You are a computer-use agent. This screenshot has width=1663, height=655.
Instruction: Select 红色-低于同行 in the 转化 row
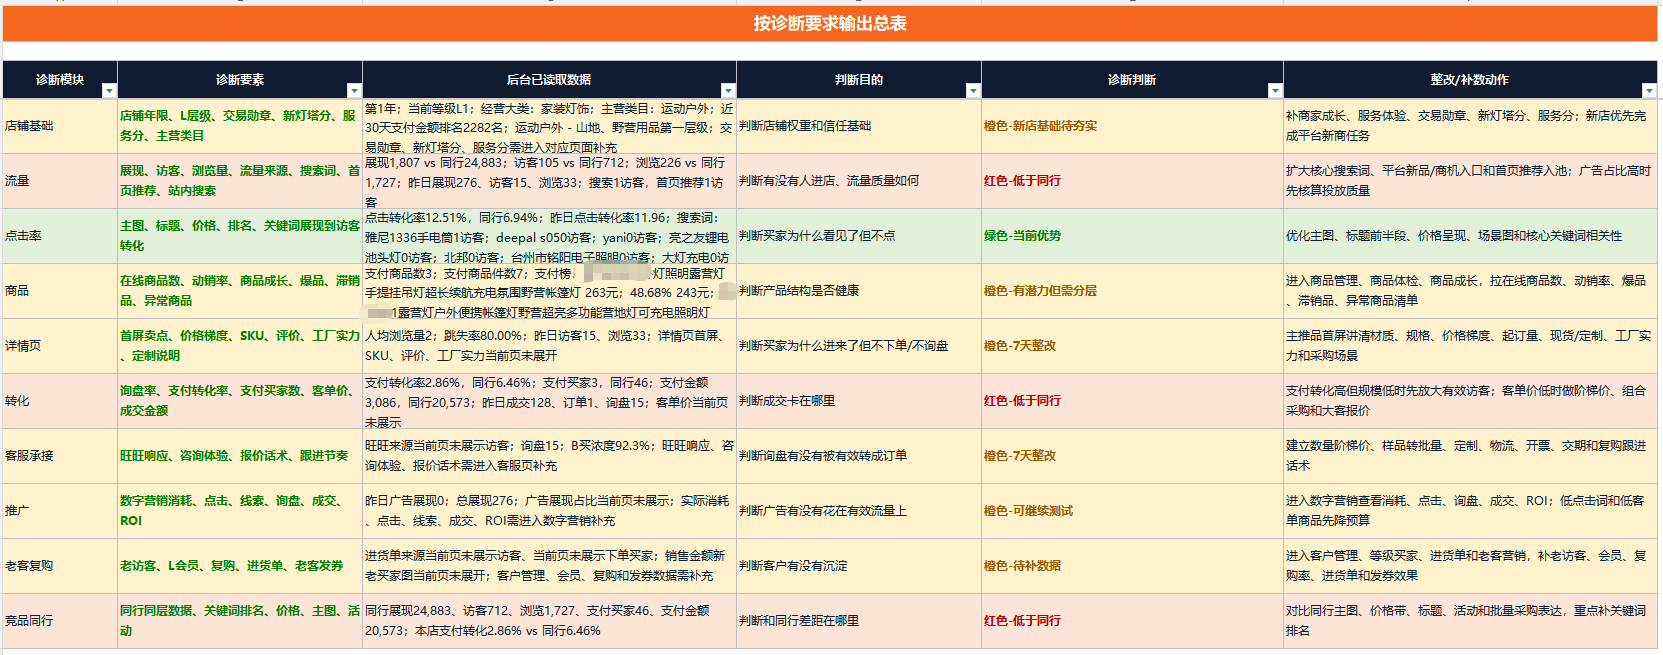coord(1132,401)
